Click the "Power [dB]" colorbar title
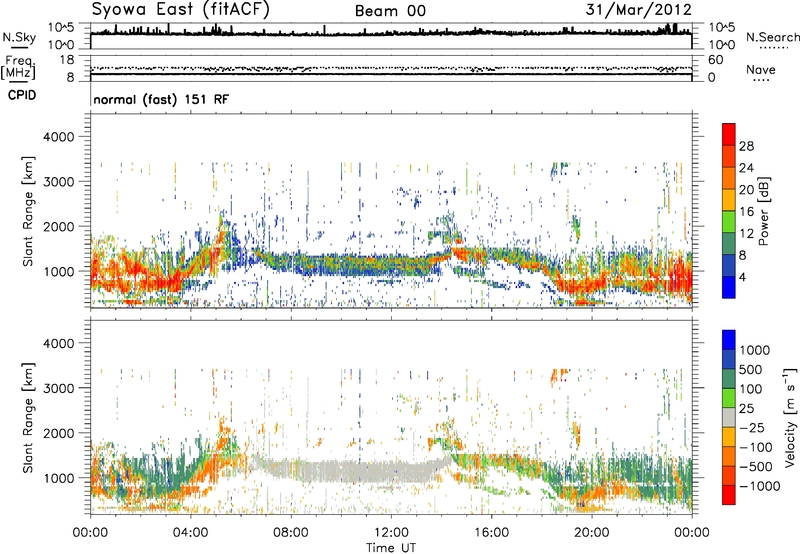Image resolution: width=800 pixels, height=554 pixels. tap(764, 211)
